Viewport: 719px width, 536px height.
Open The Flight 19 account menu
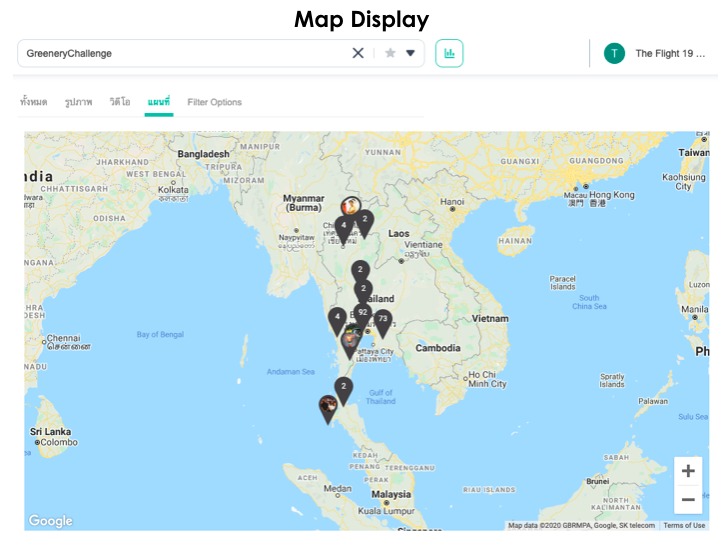(669, 54)
